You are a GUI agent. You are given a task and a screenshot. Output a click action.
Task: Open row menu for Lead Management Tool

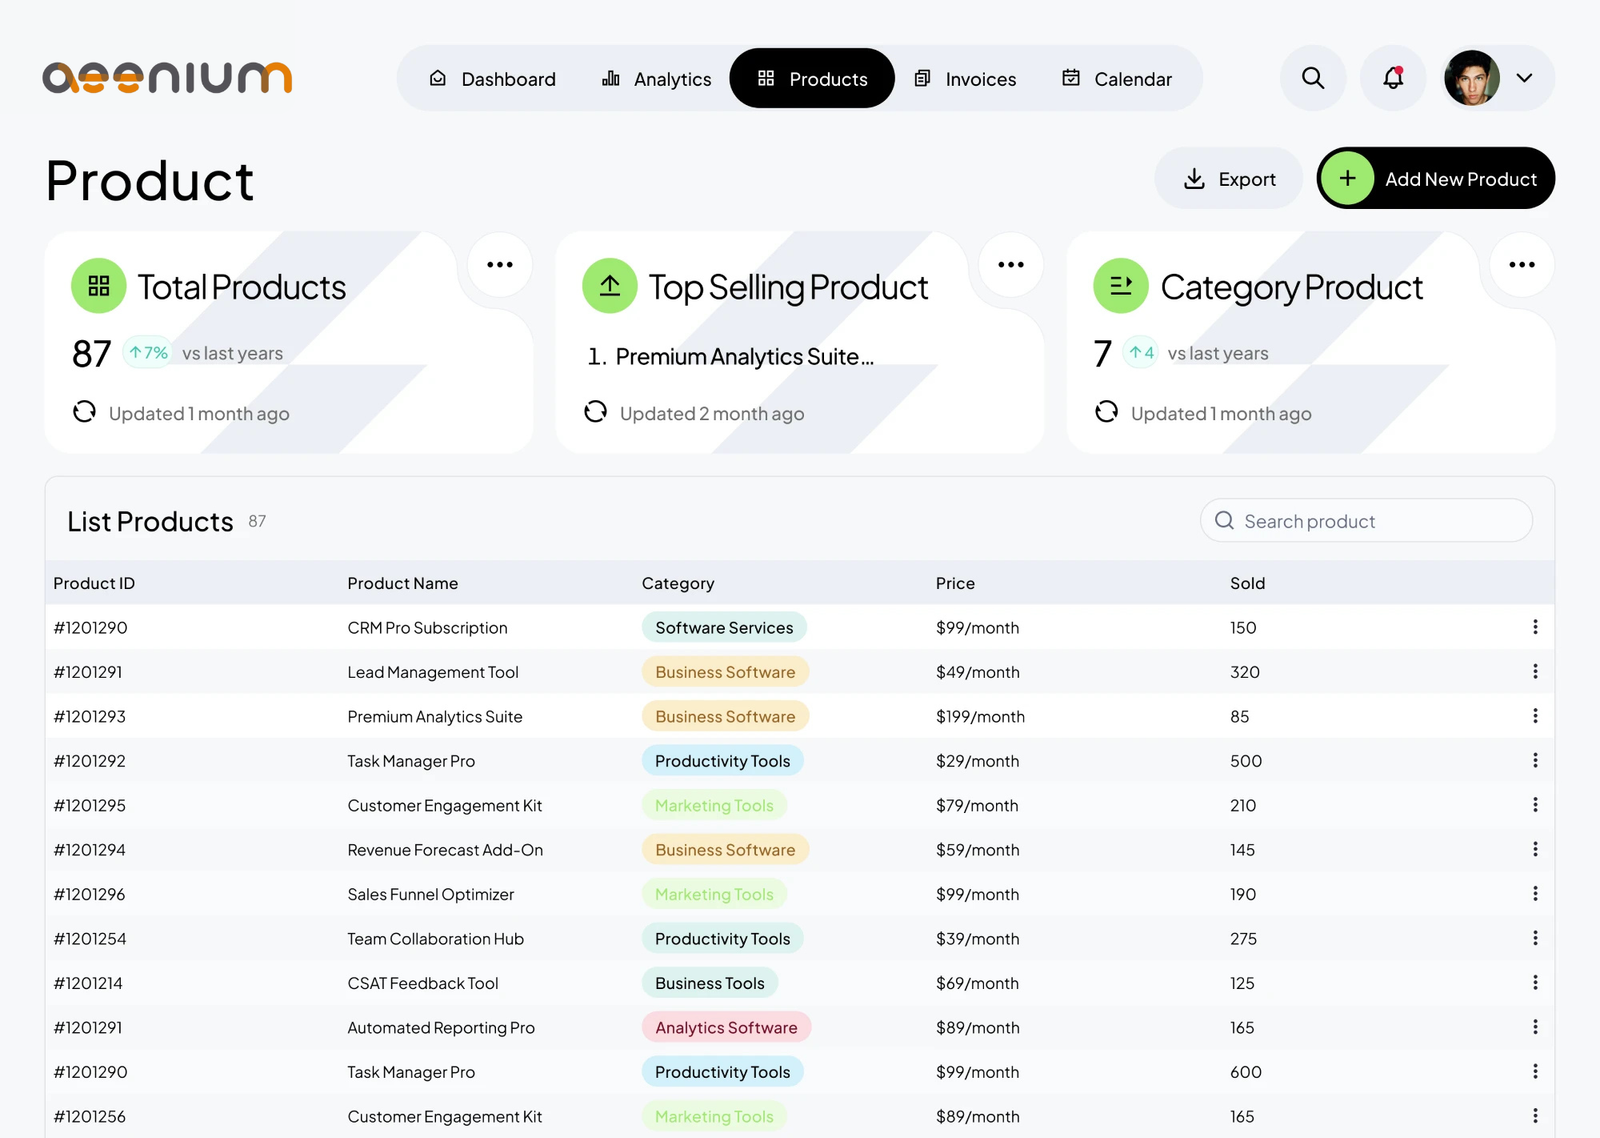(1535, 672)
